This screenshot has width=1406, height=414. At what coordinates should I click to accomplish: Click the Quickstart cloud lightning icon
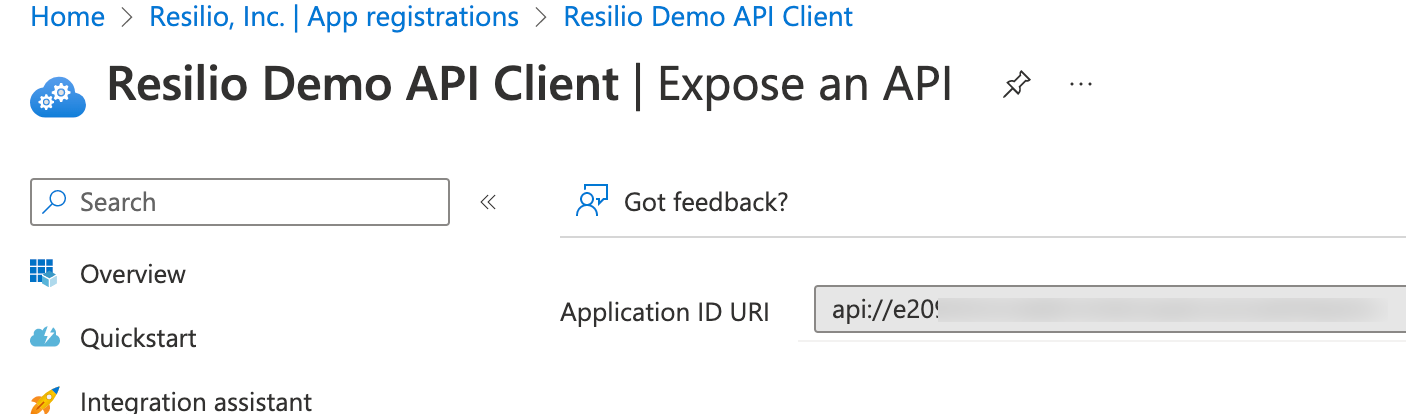(45, 337)
